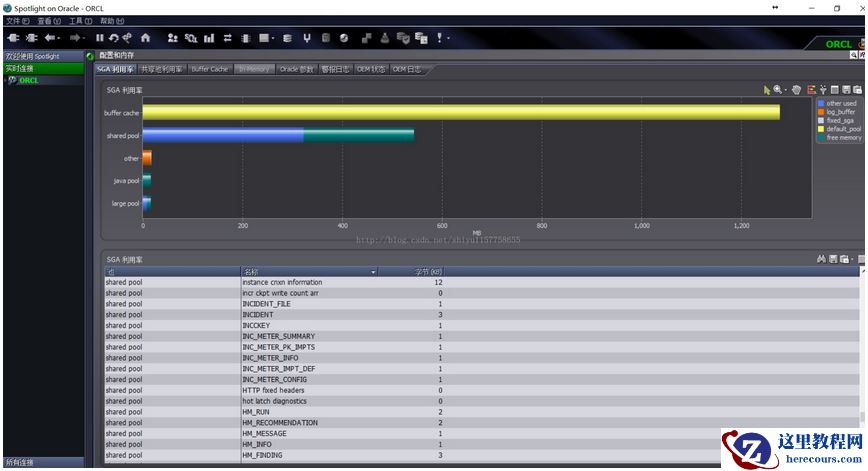Go forward with the right arrow icon
868x471 pixels.
(x=74, y=38)
